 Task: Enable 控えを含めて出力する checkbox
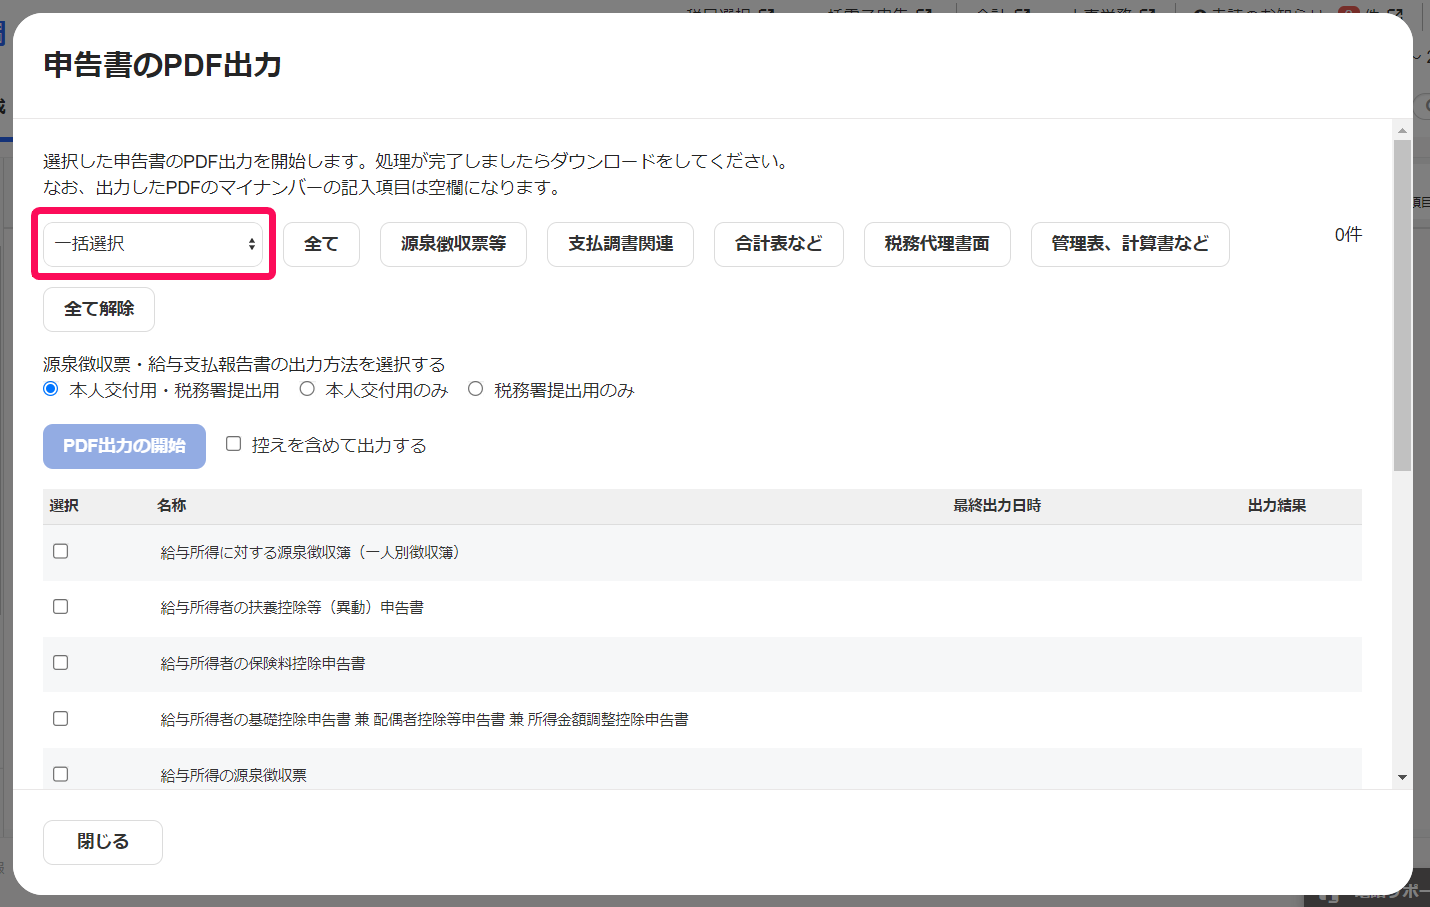point(234,444)
